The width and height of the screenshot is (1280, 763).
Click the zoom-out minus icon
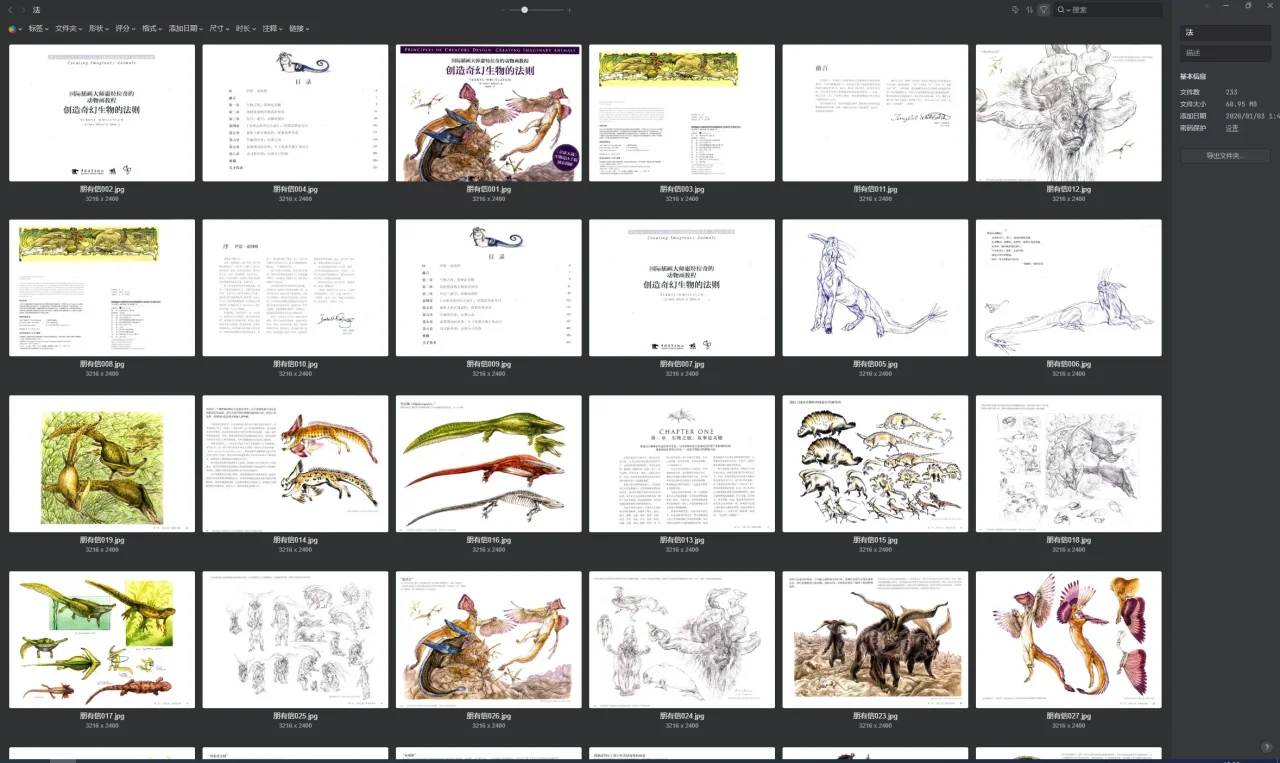505,10
